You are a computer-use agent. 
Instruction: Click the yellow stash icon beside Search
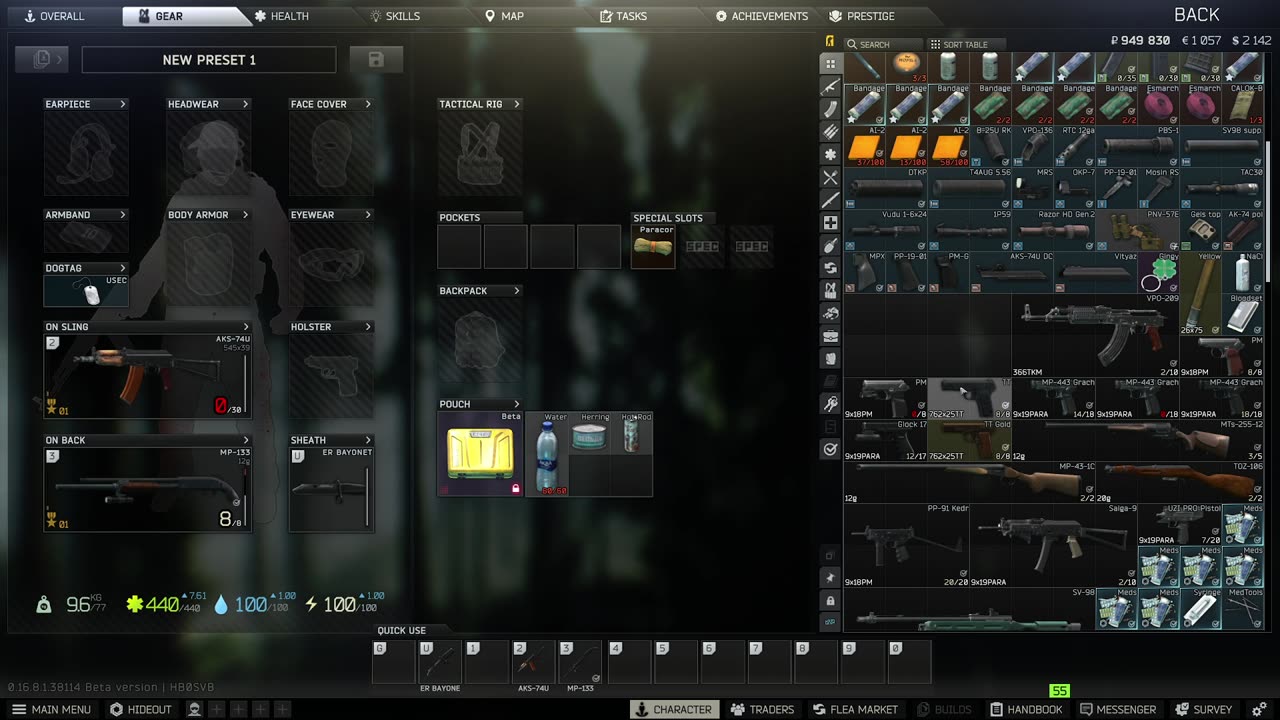[x=829, y=42]
